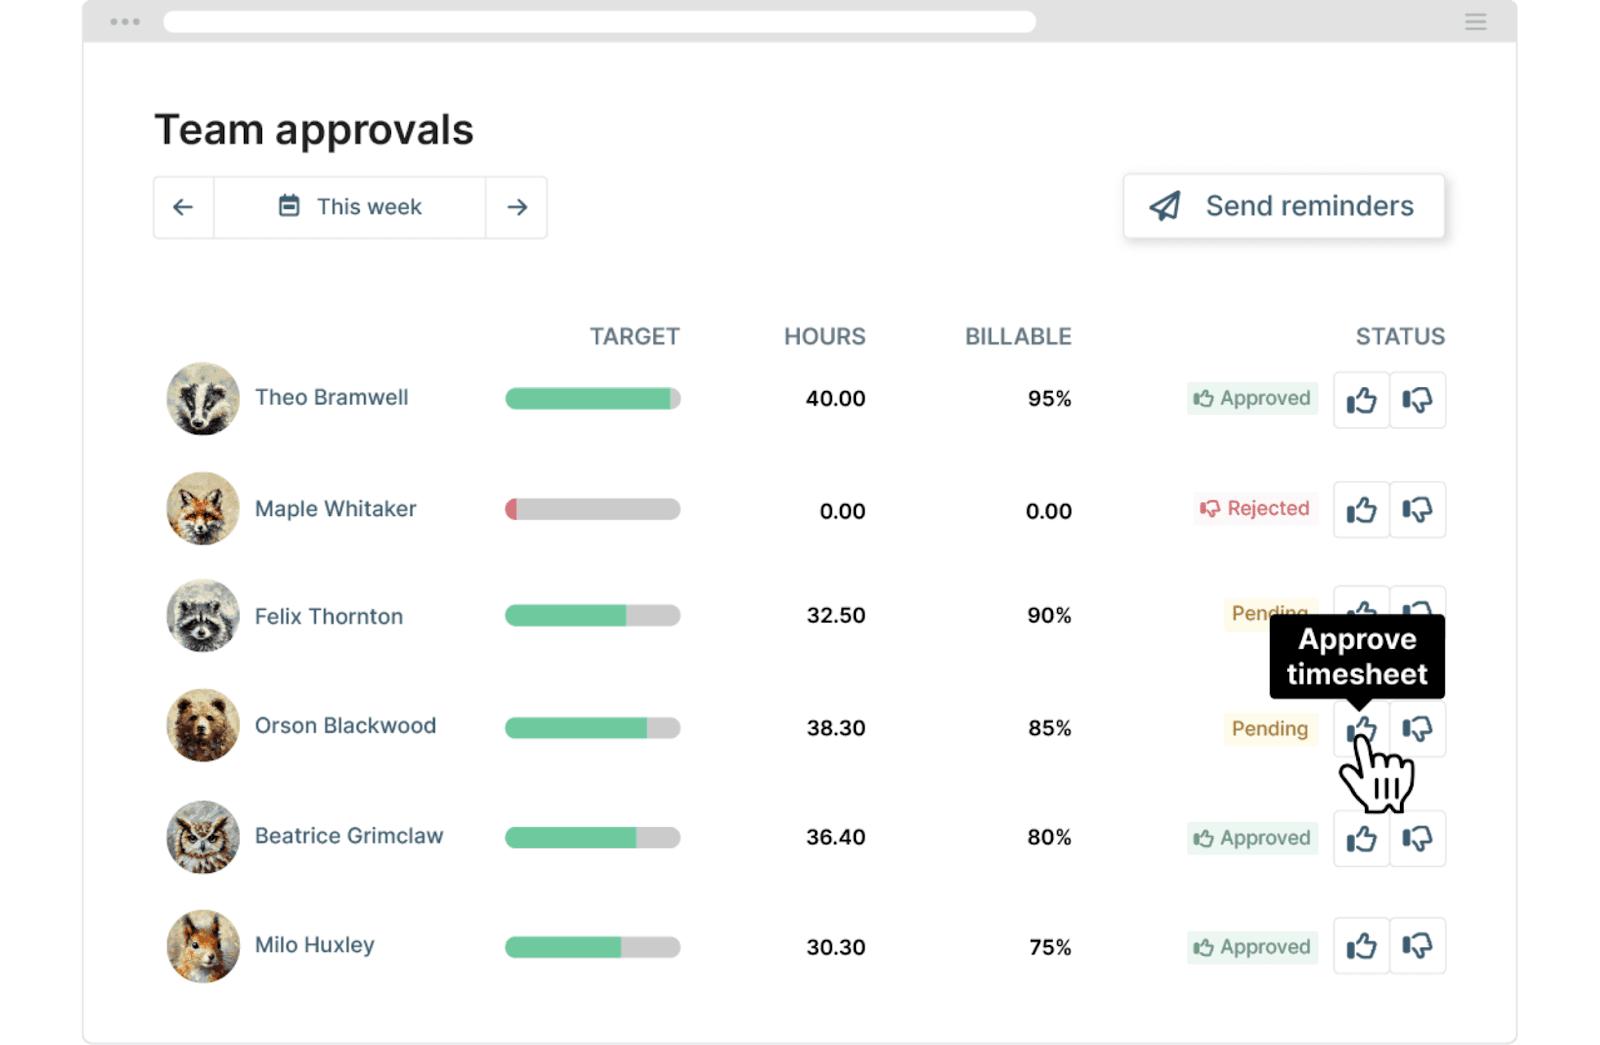Reject Maple Whitaker's timesheet with thumbs down
1600x1045 pixels.
(1417, 509)
